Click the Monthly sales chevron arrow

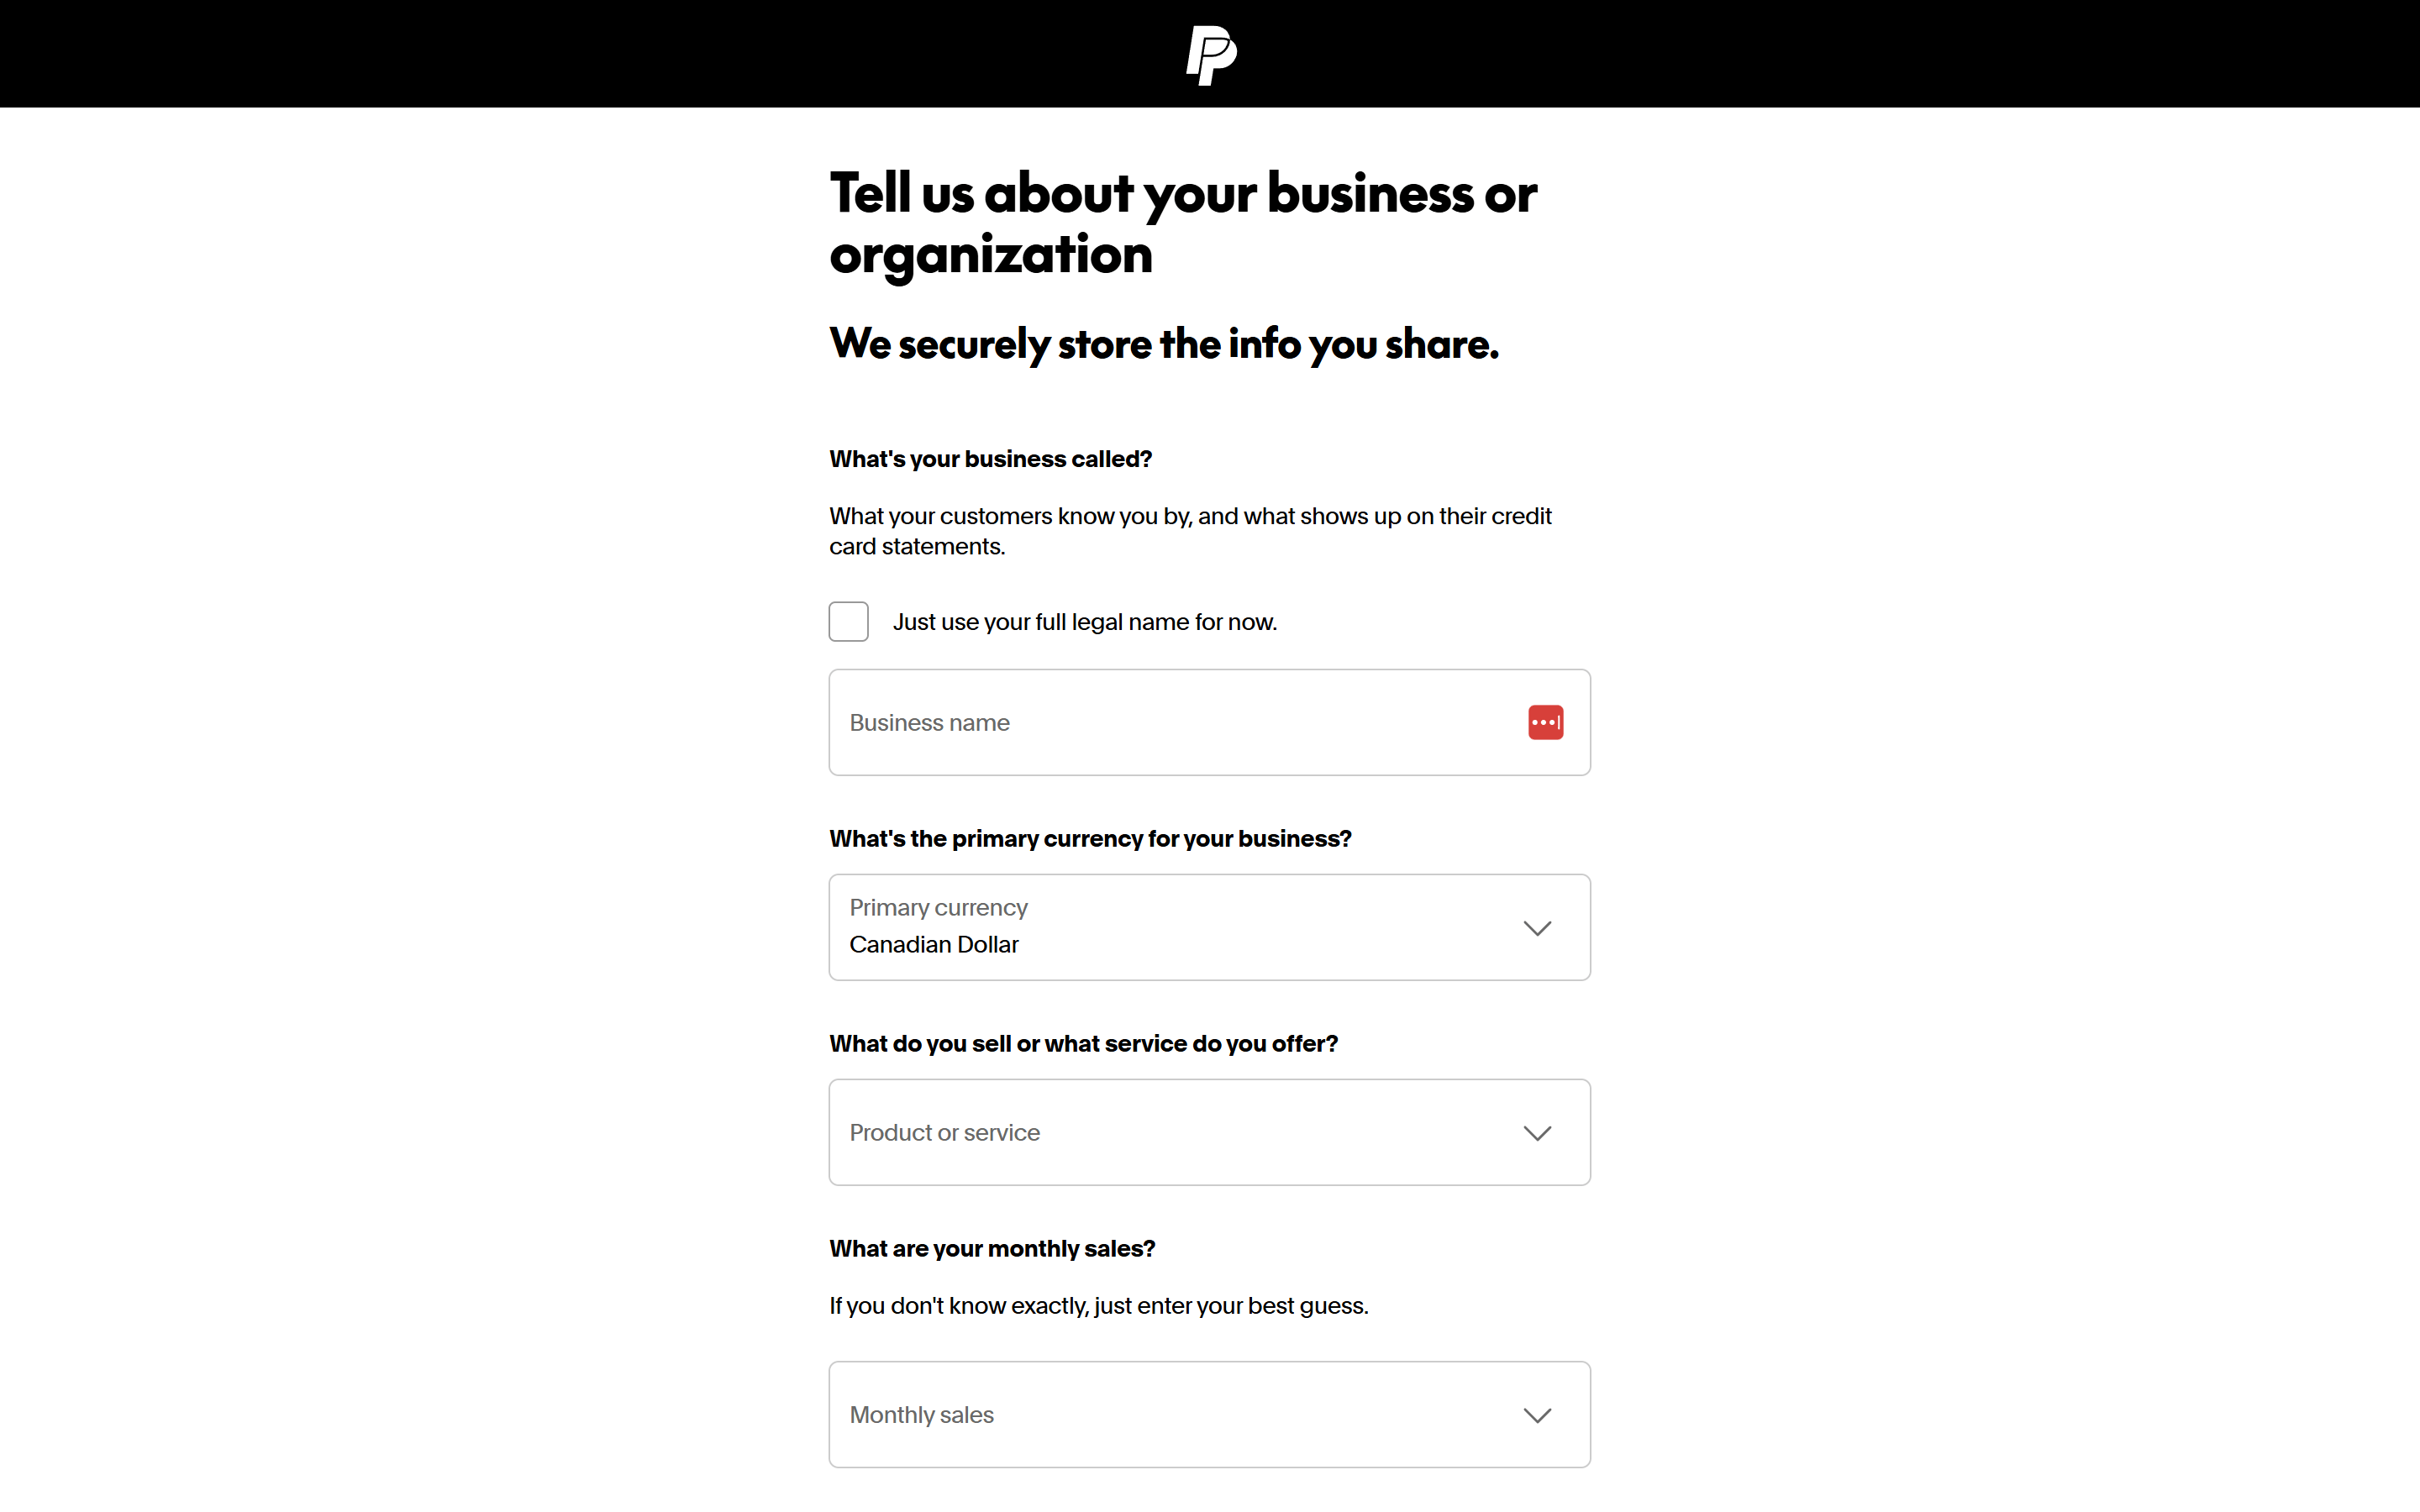click(1537, 1415)
